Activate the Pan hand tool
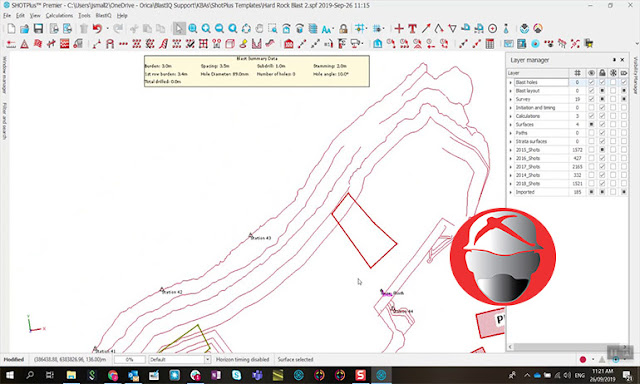 pos(259,29)
